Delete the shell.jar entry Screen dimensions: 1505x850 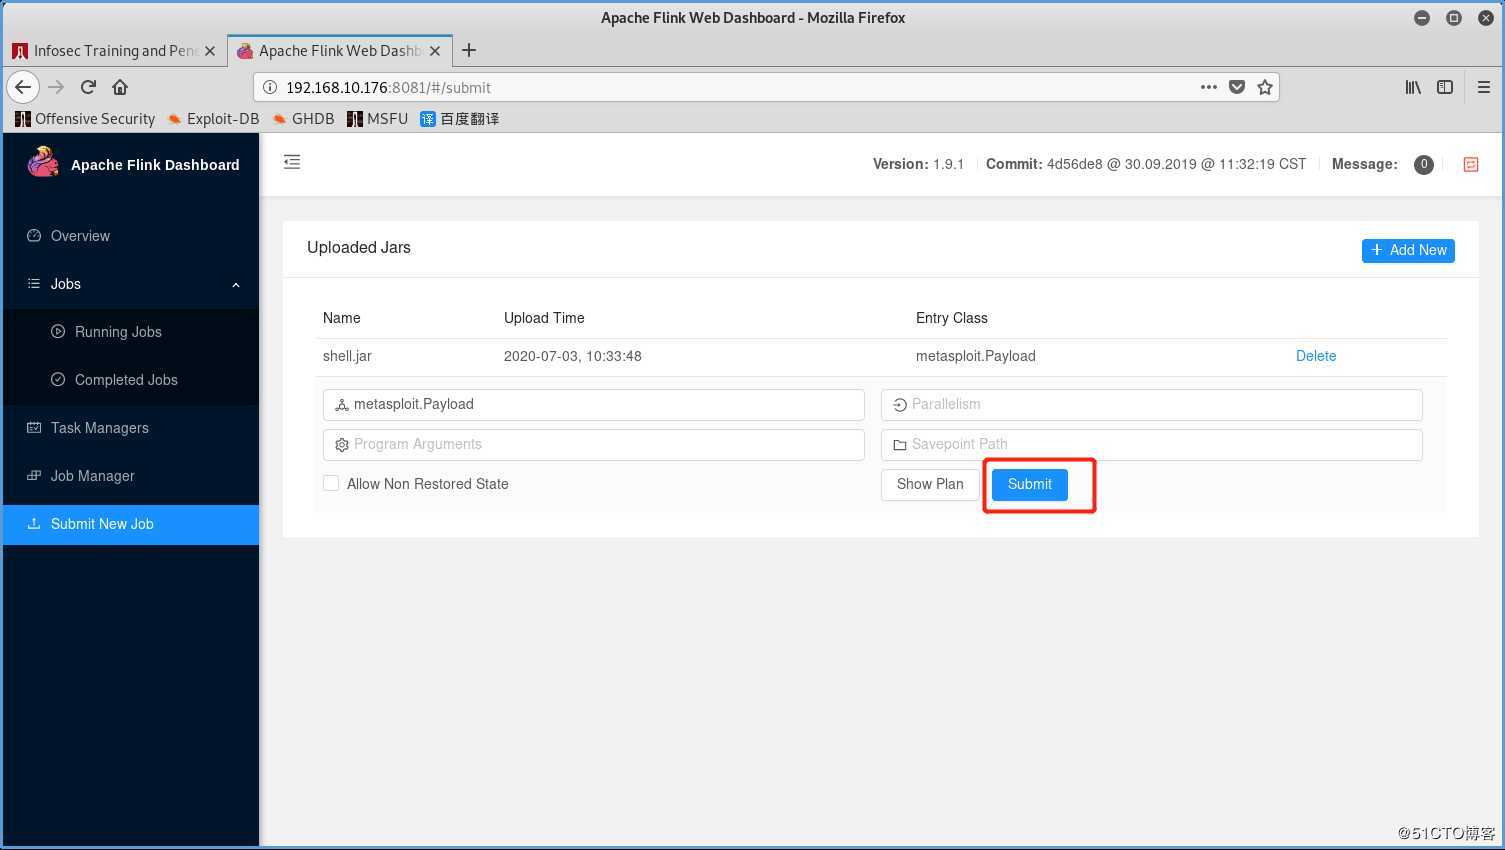1316,356
